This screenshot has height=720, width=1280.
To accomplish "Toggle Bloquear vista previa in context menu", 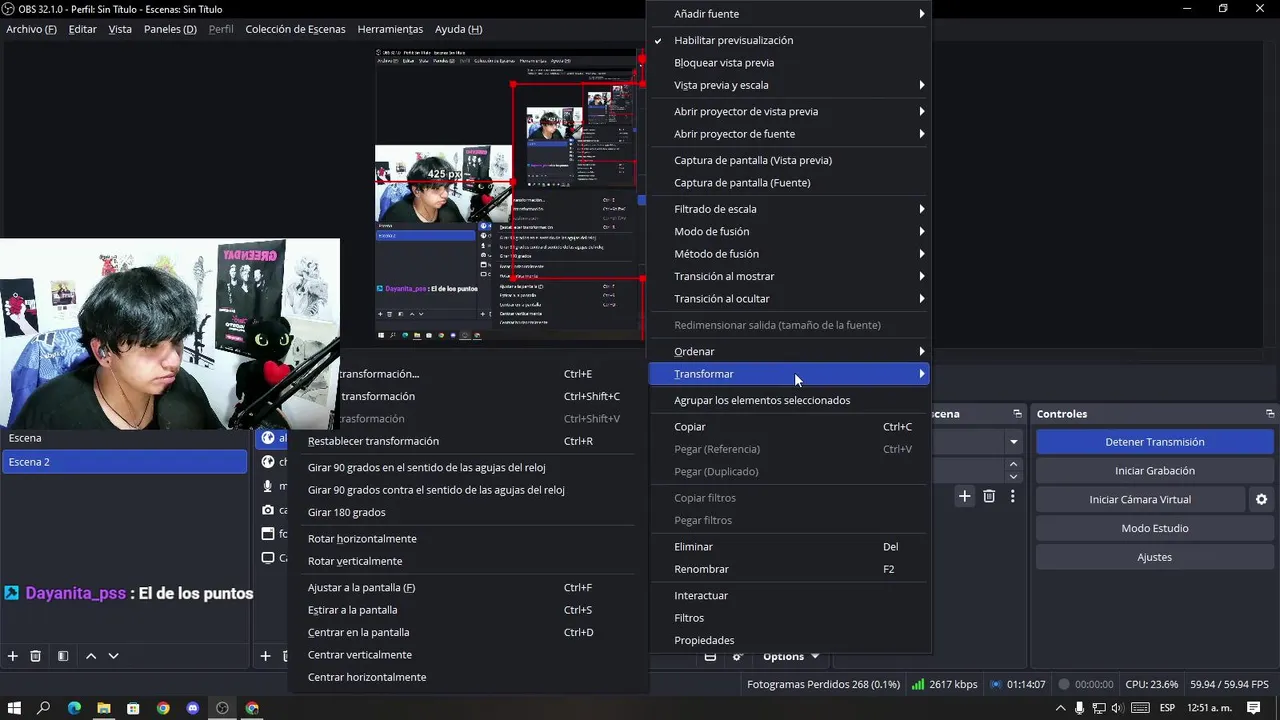I will point(790,63).
